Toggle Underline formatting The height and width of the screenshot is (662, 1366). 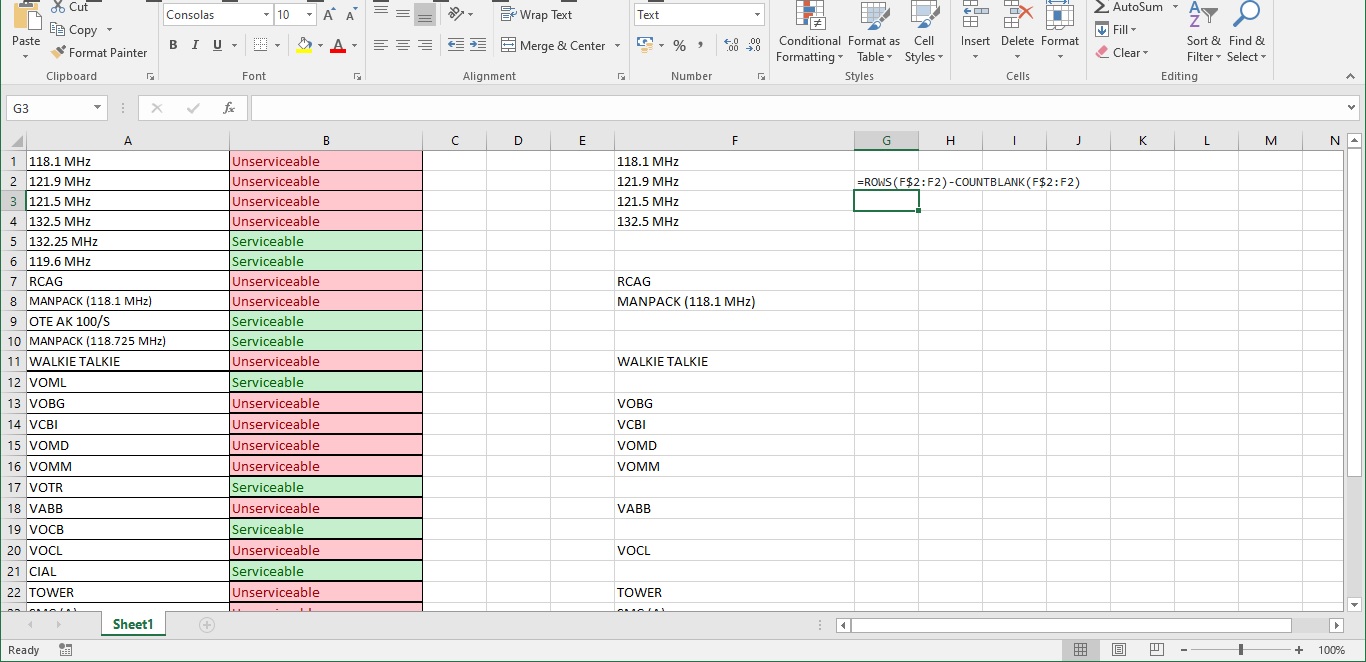click(215, 45)
